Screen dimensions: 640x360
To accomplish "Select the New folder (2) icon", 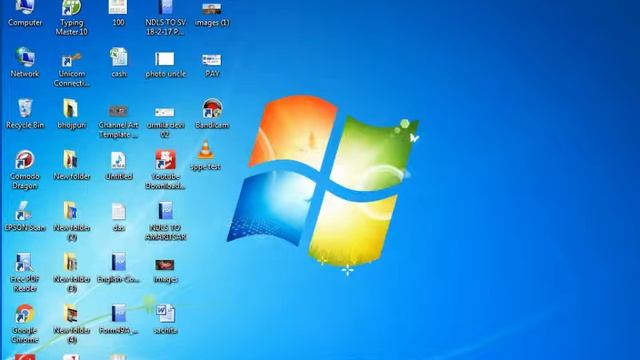I will pyautogui.click(x=71, y=221).
